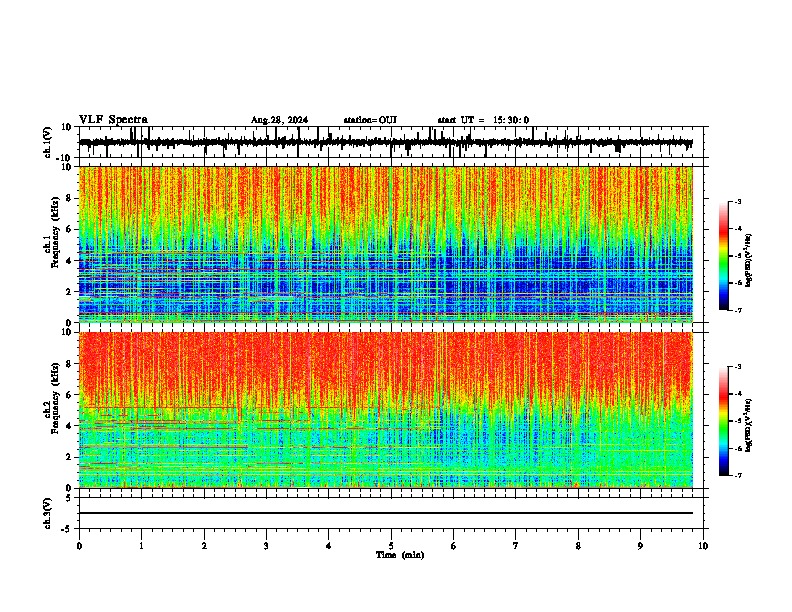Click the start UT "15:30:0" text
Viewport: 792px width, 612px height.
pos(511,120)
